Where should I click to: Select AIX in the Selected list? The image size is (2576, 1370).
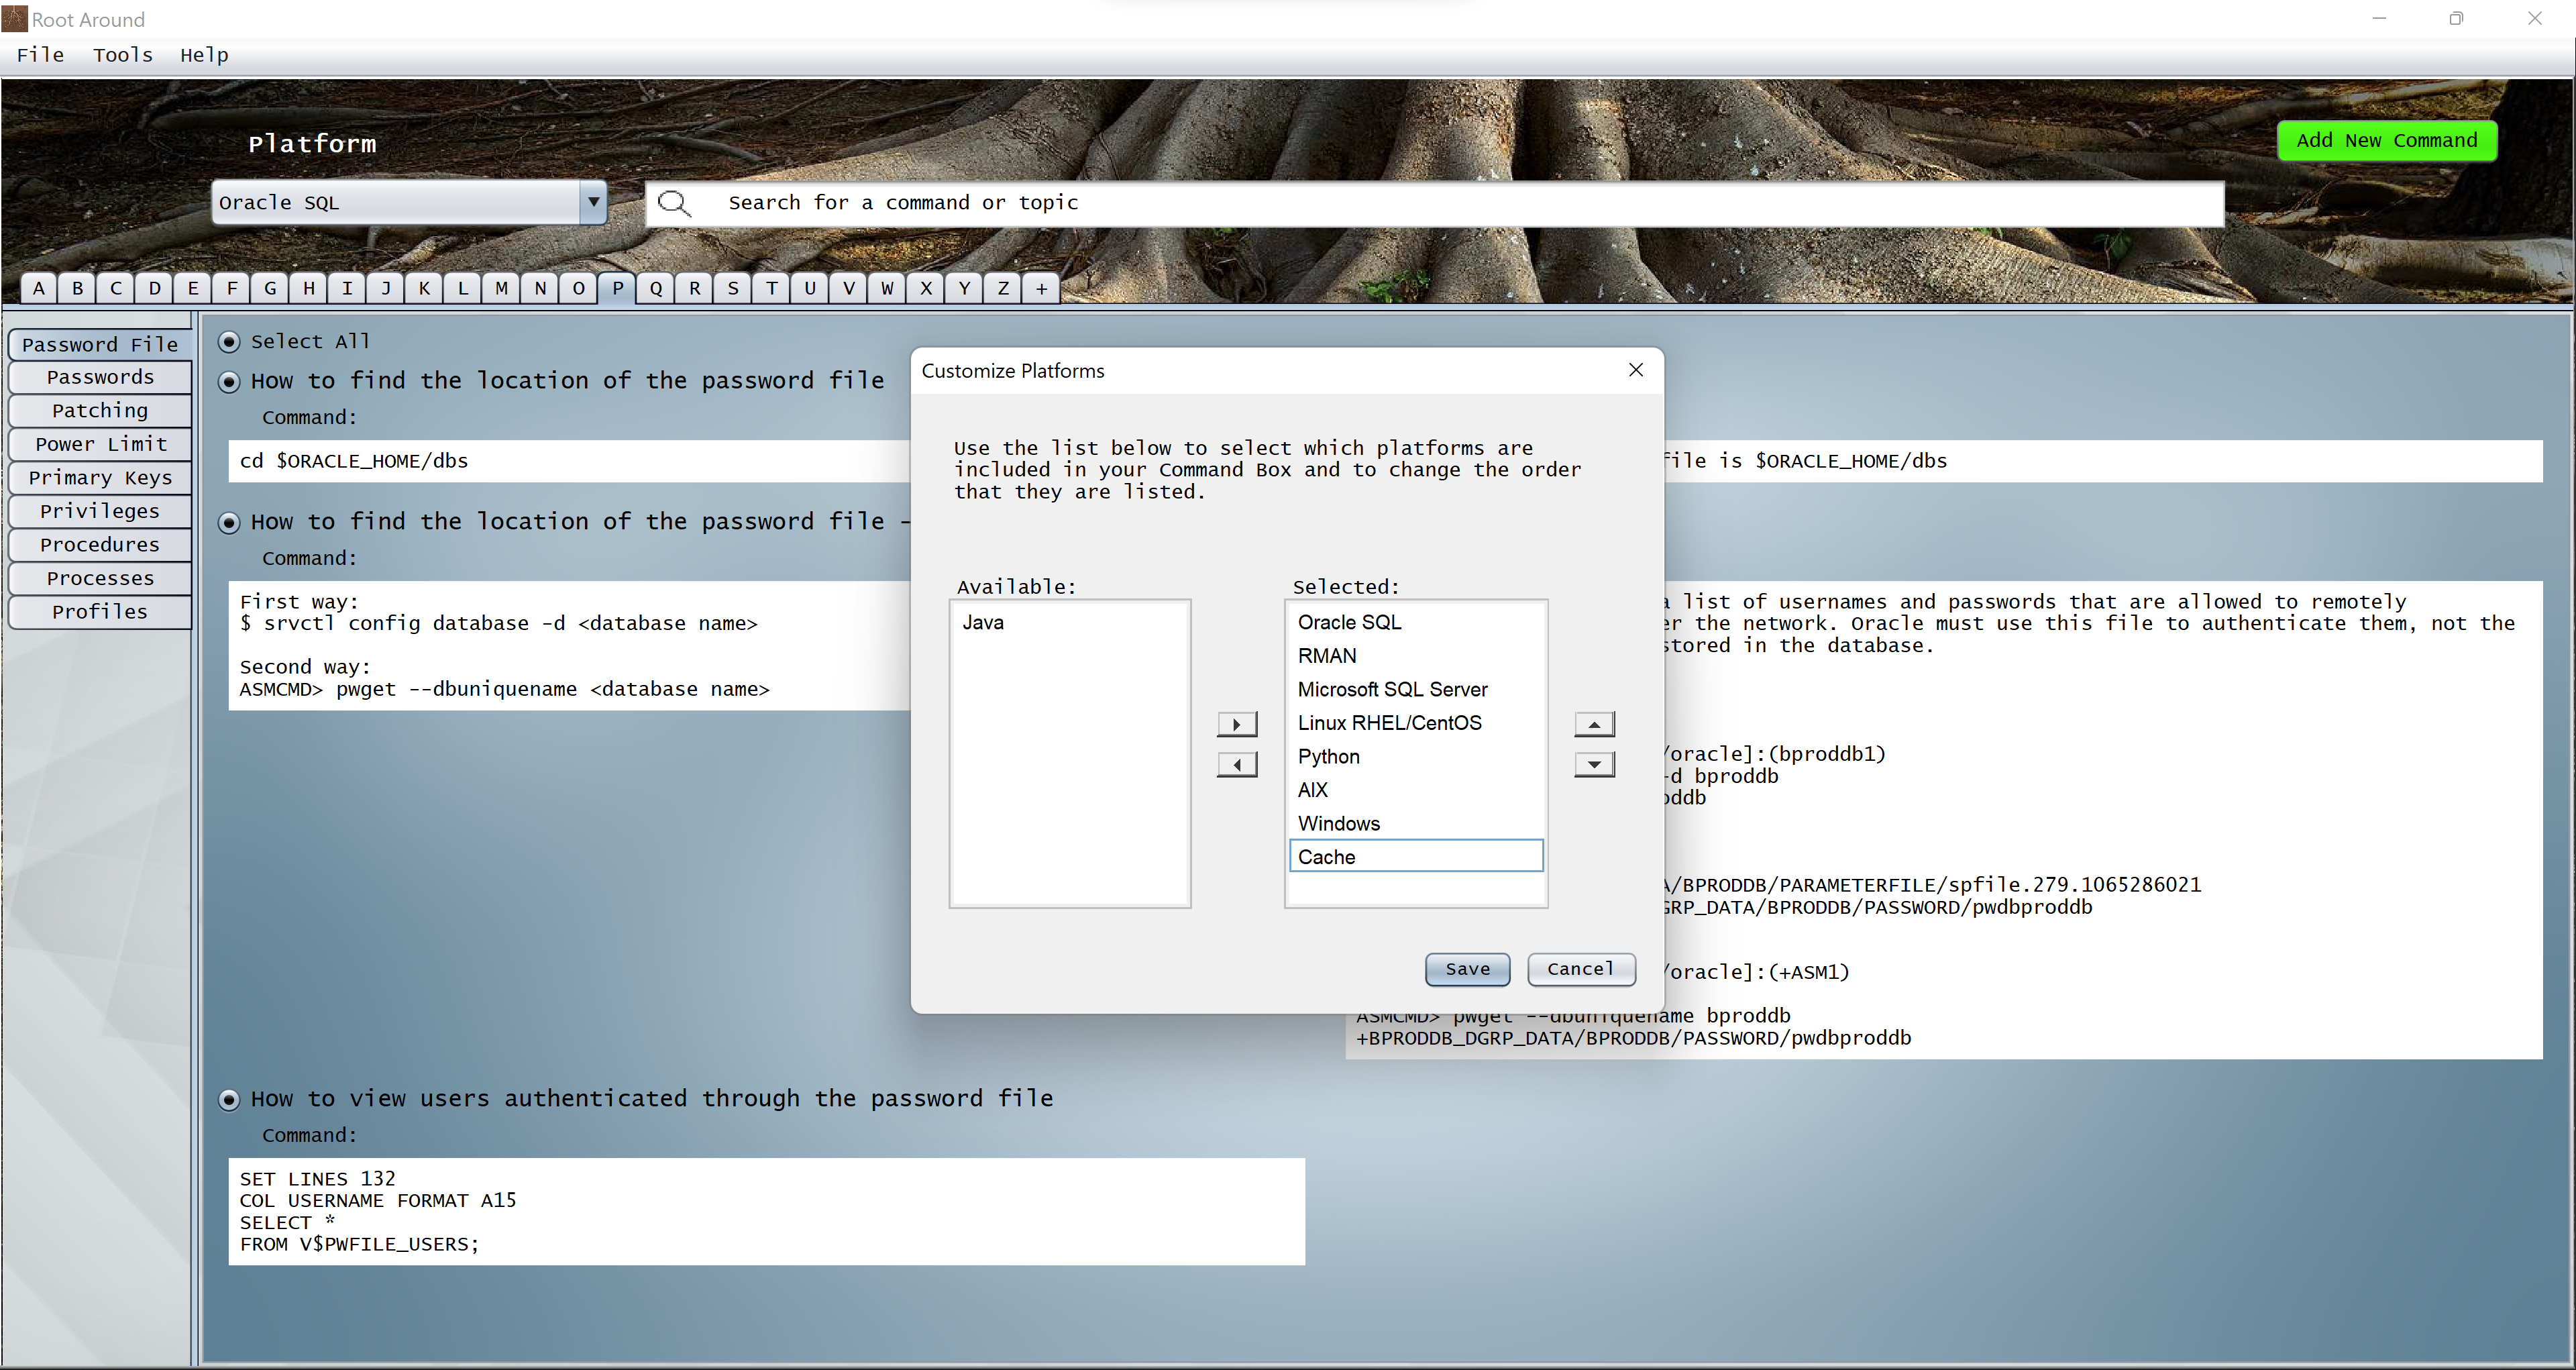tap(1416, 790)
